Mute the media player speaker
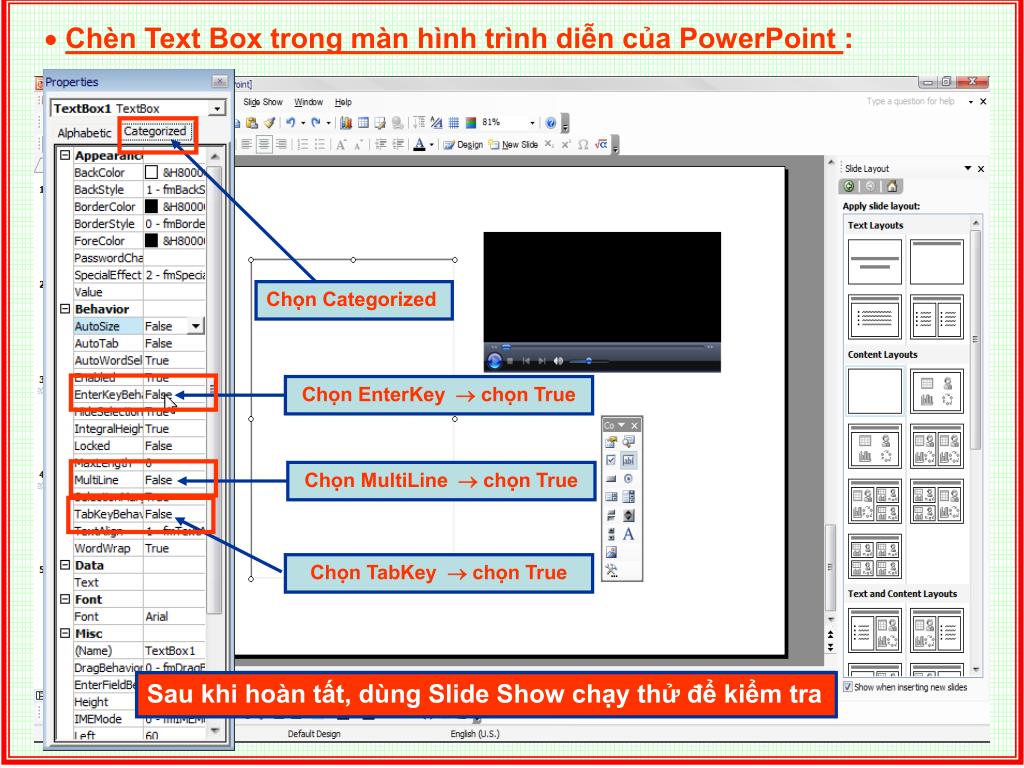The image size is (1024, 768). (x=558, y=360)
